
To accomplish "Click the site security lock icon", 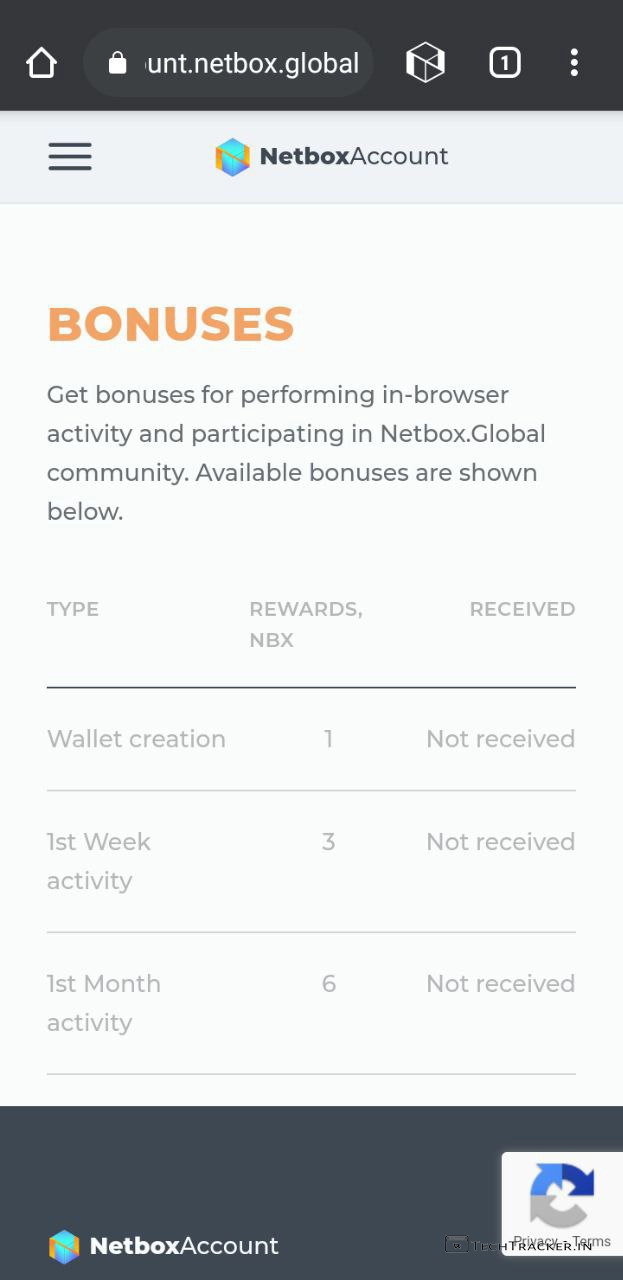I will click(118, 64).
